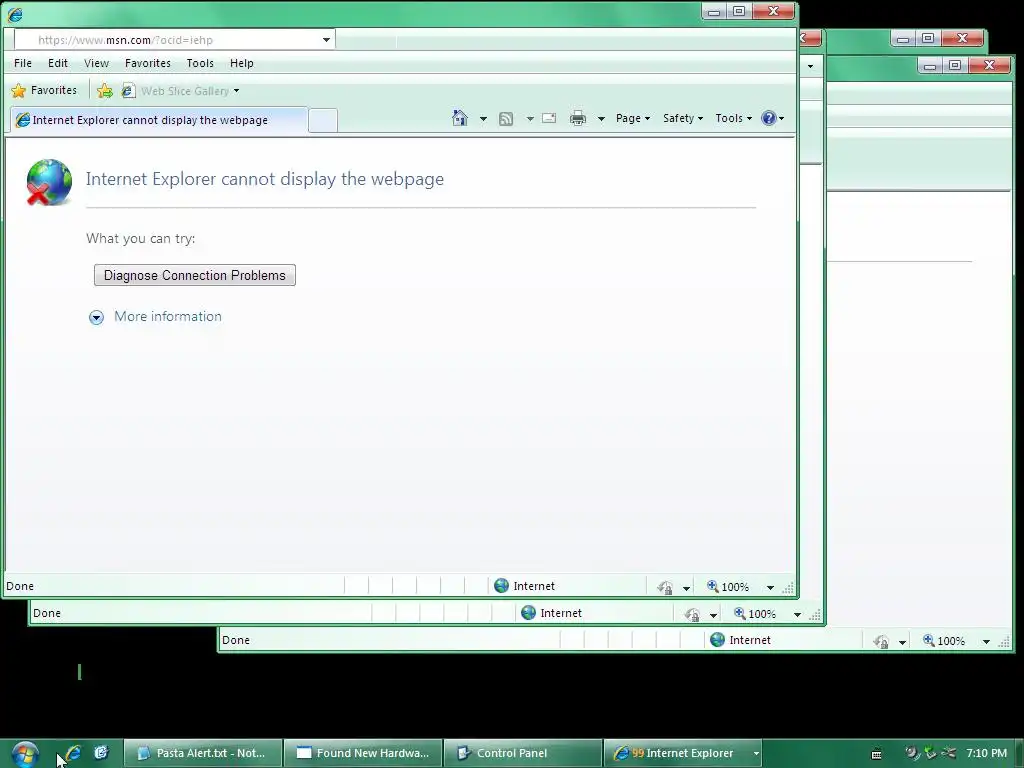Click Diagnose Connection Problems button
Image resolution: width=1024 pixels, height=768 pixels.
[x=195, y=275]
